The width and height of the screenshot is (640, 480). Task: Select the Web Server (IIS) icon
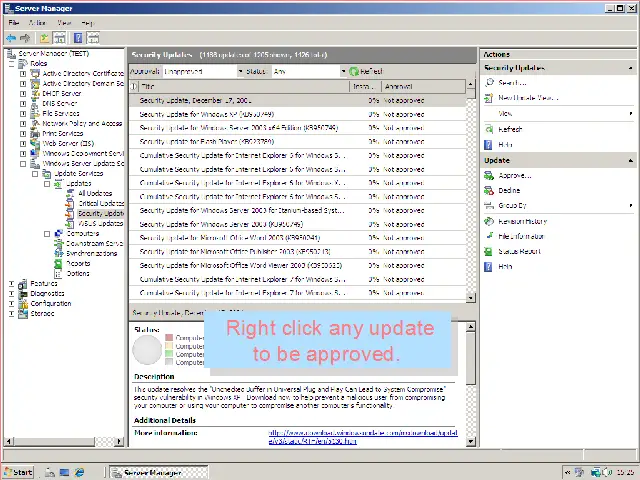click(x=36, y=143)
